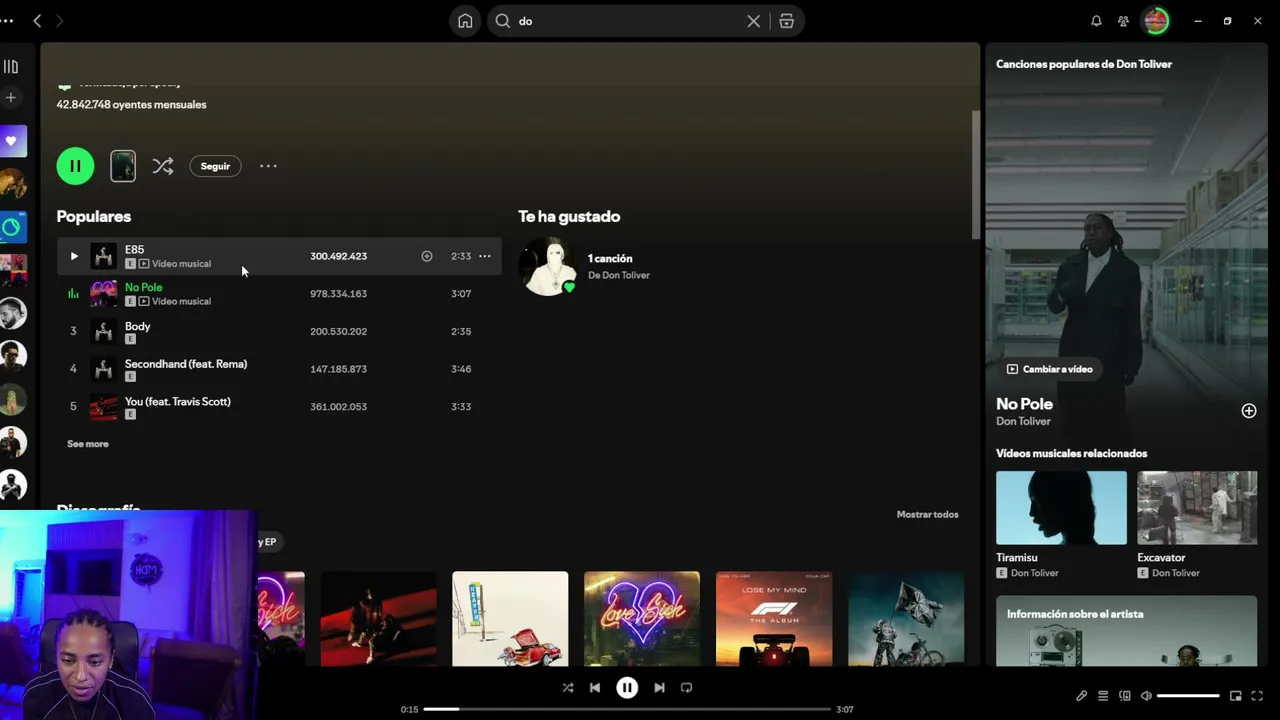Create a playlist with the plus icon
Screen dimensions: 1280x720
tap(11, 97)
